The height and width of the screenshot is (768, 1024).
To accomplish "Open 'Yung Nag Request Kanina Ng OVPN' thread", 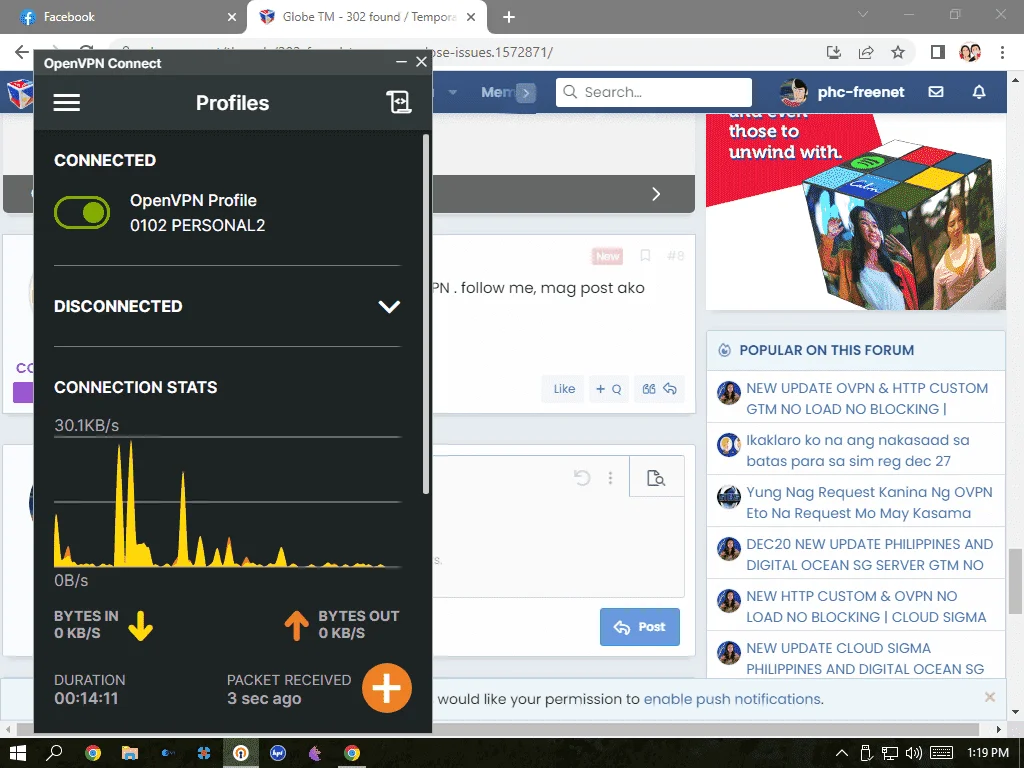I will [869, 502].
